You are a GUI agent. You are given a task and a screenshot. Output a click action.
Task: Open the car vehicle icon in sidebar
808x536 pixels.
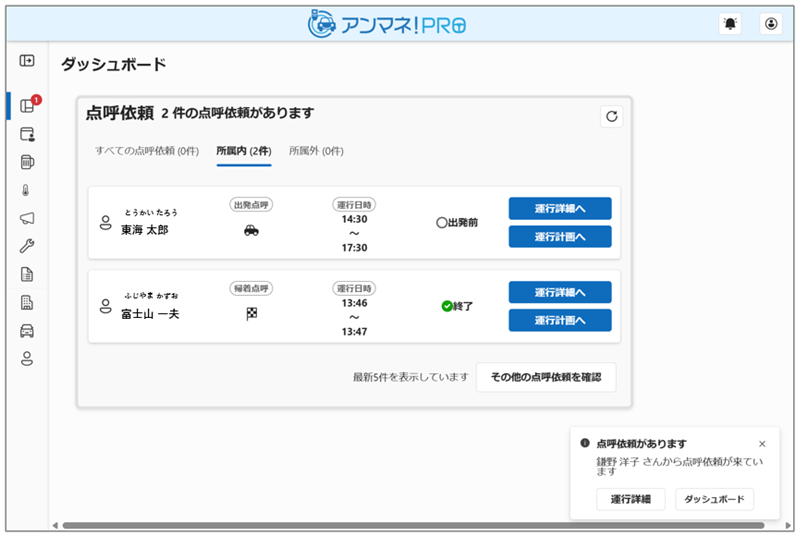pos(27,330)
